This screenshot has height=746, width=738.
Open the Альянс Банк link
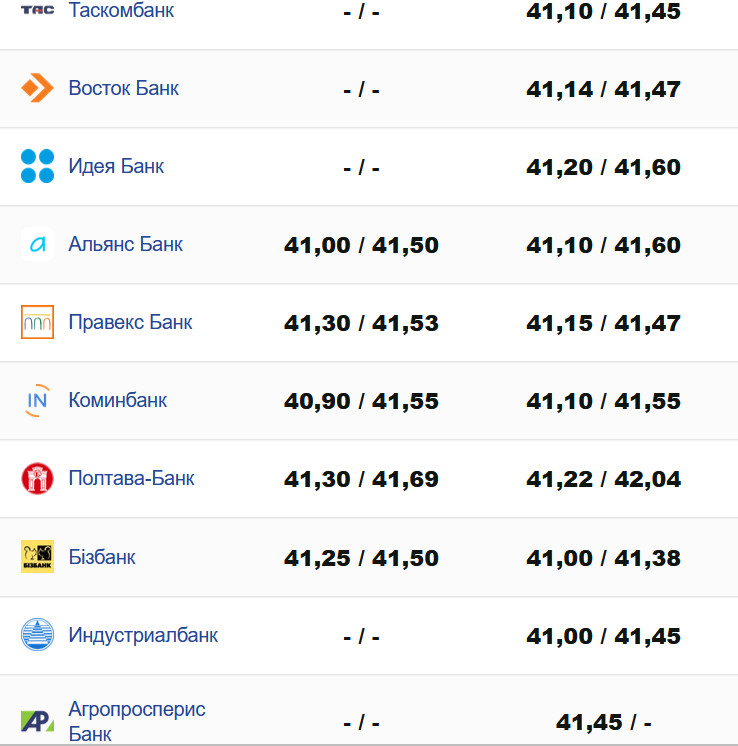[x=126, y=244]
